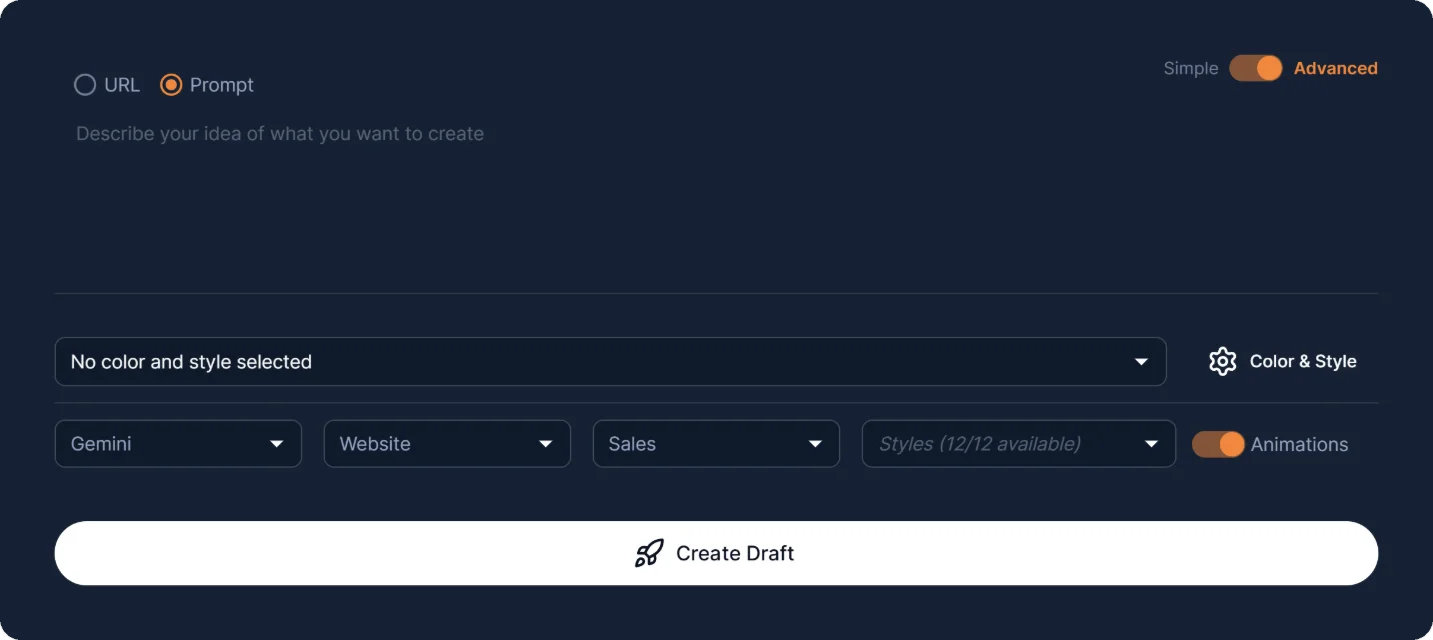The width and height of the screenshot is (1433, 640).
Task: Click the Advanced mode label
Action: (1335, 68)
